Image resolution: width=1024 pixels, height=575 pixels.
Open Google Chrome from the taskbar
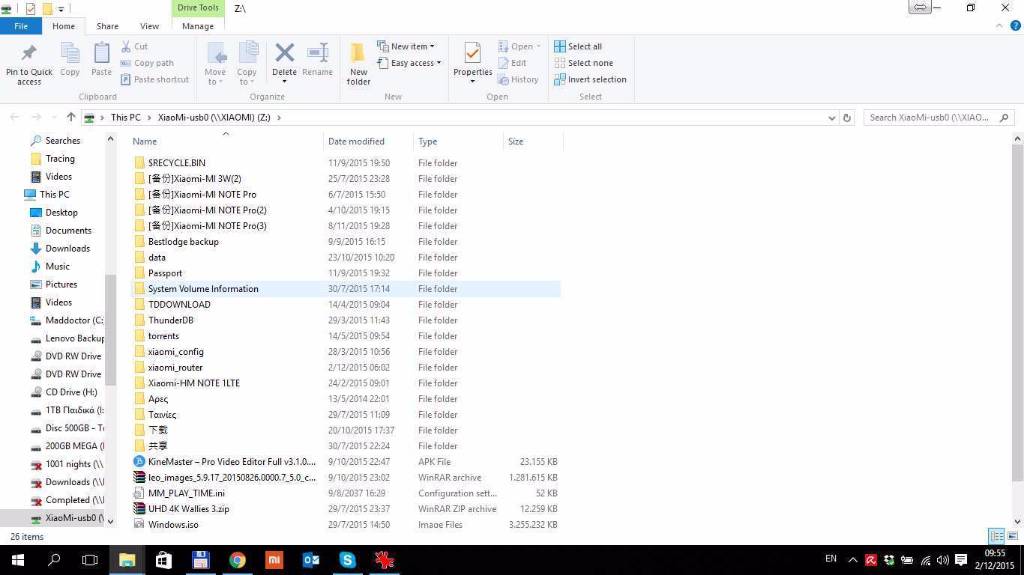click(x=237, y=561)
